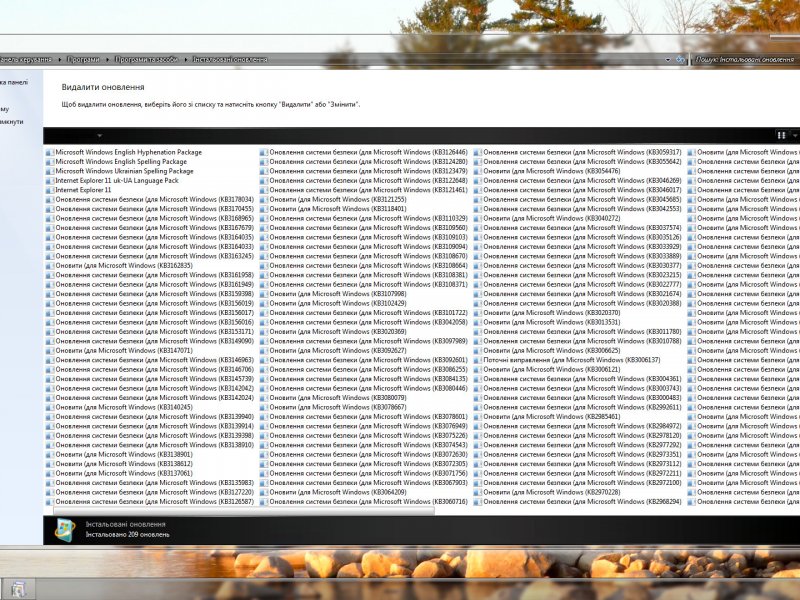Click the icon of security update KB3156019
The image size is (800, 600).
pos(50,303)
